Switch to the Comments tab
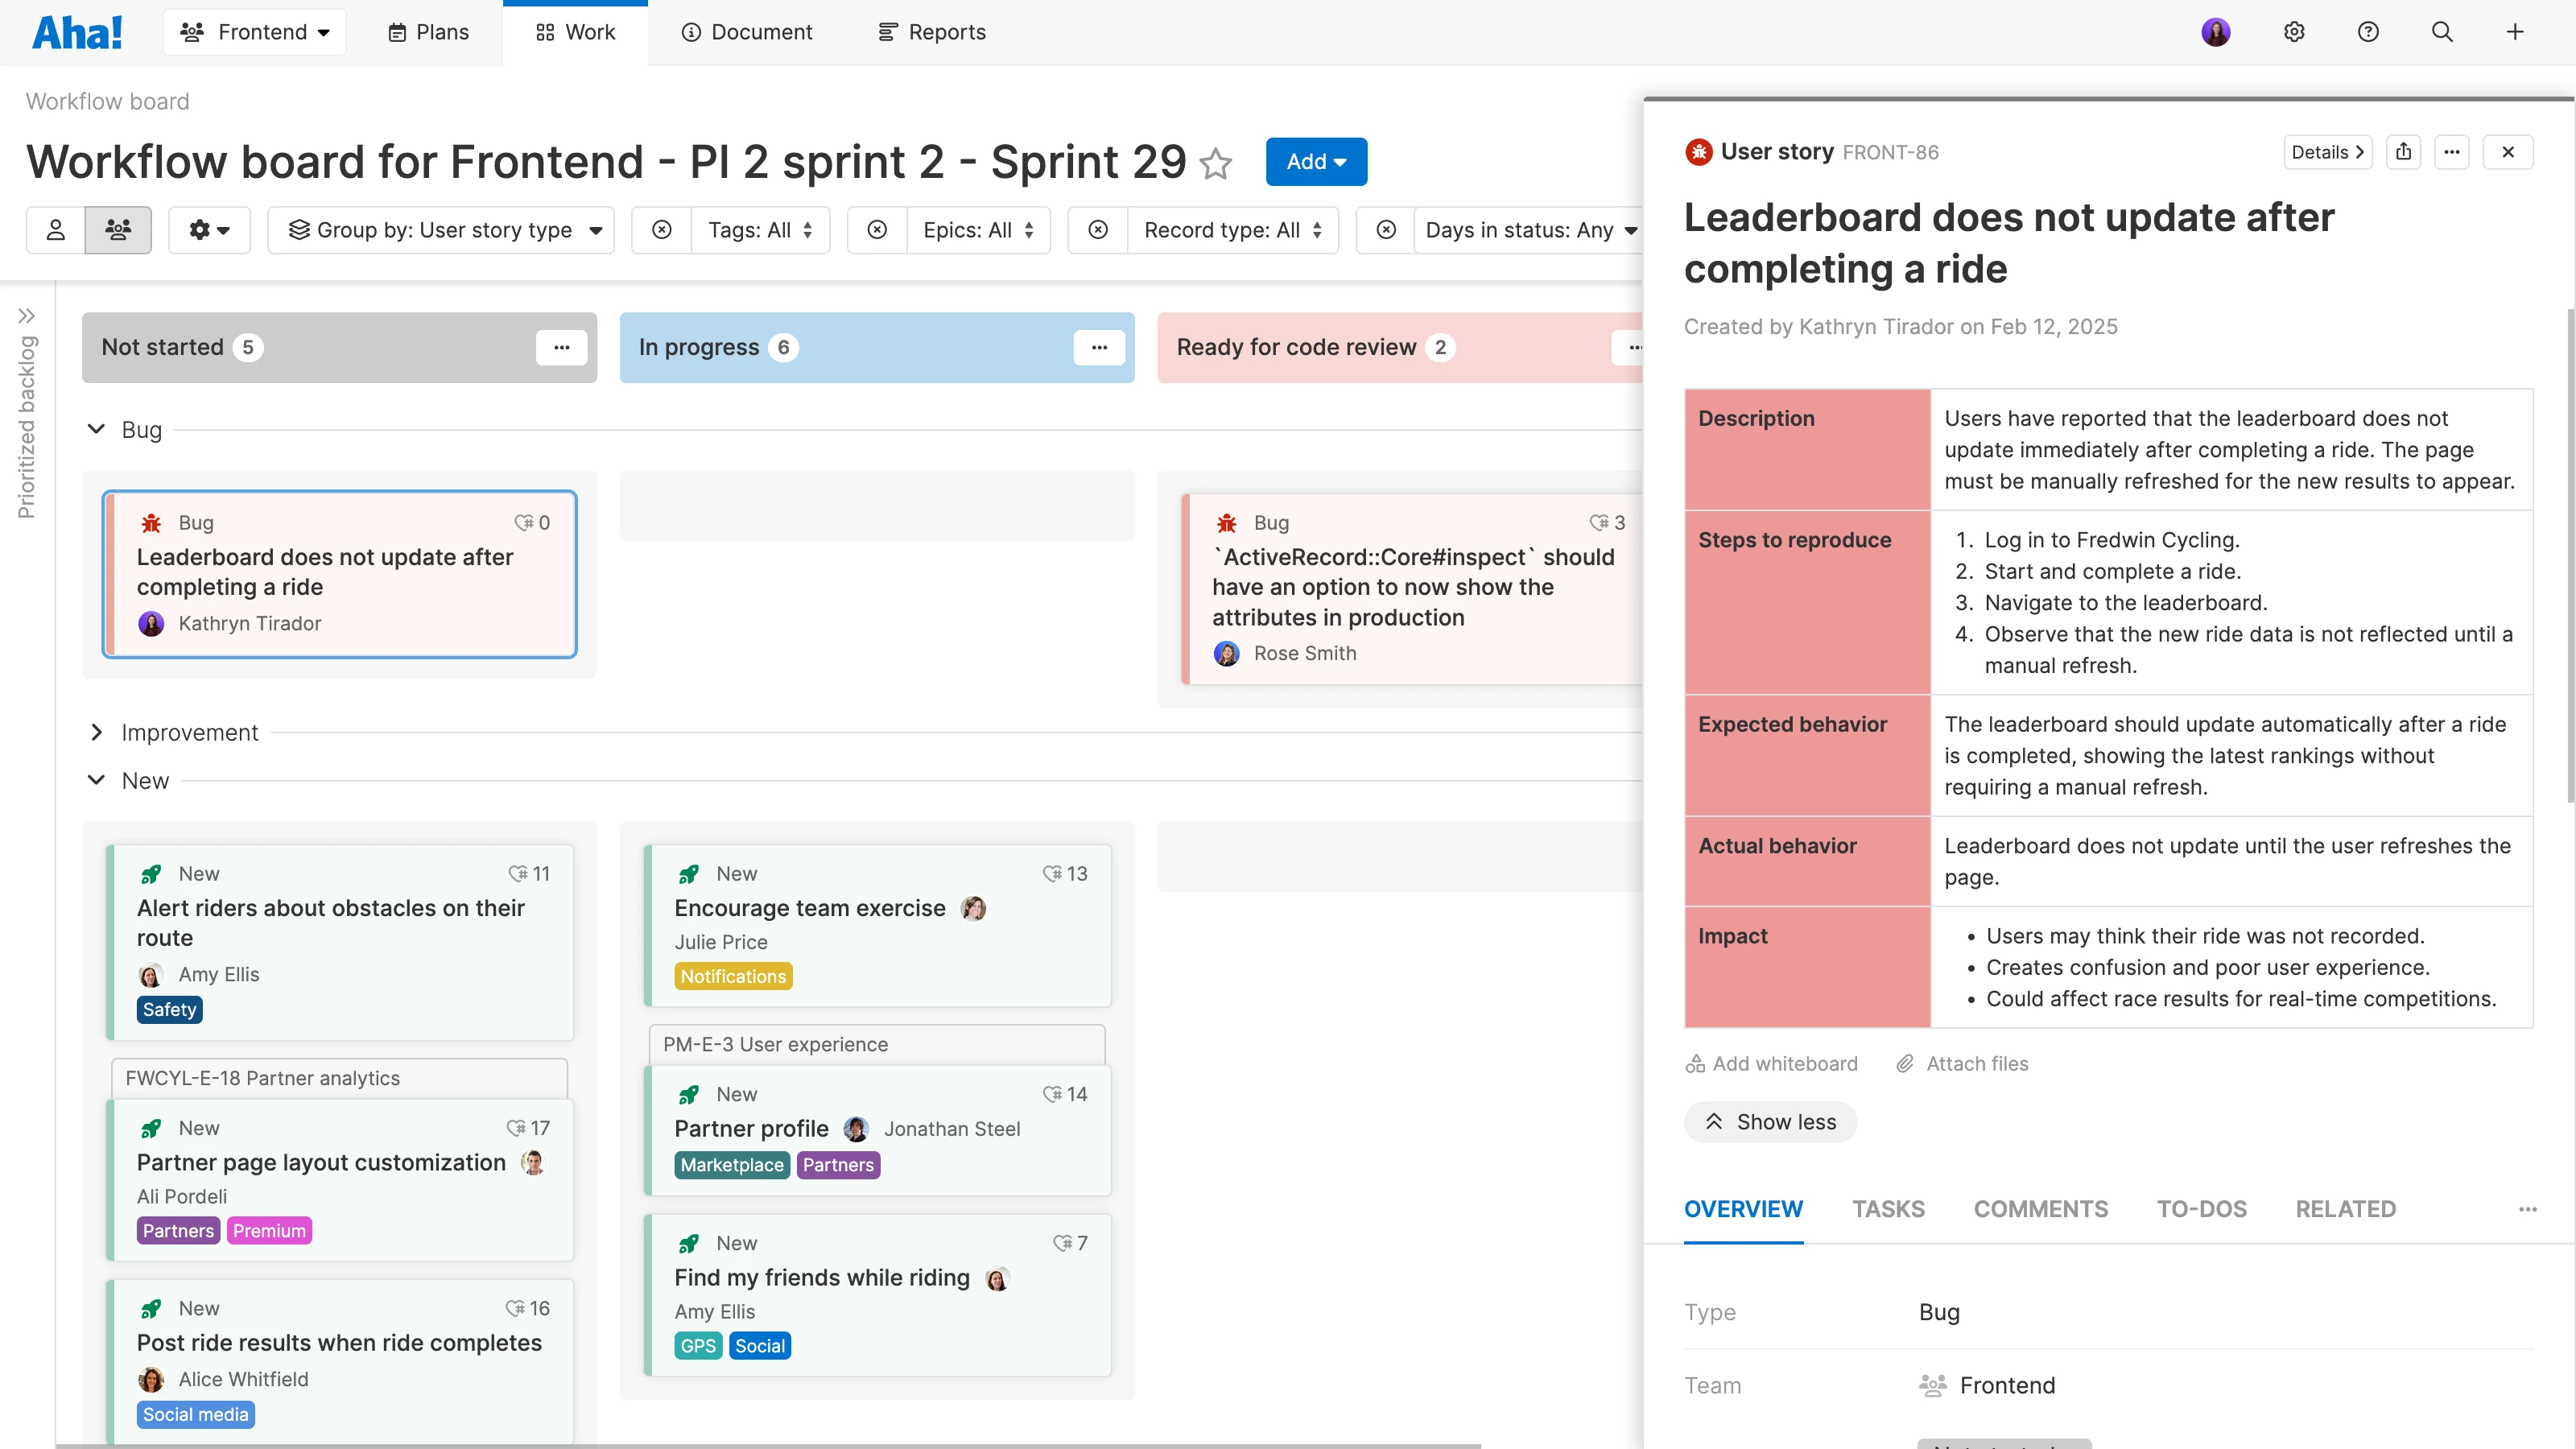This screenshot has height=1449, width=2576. [x=2040, y=1209]
